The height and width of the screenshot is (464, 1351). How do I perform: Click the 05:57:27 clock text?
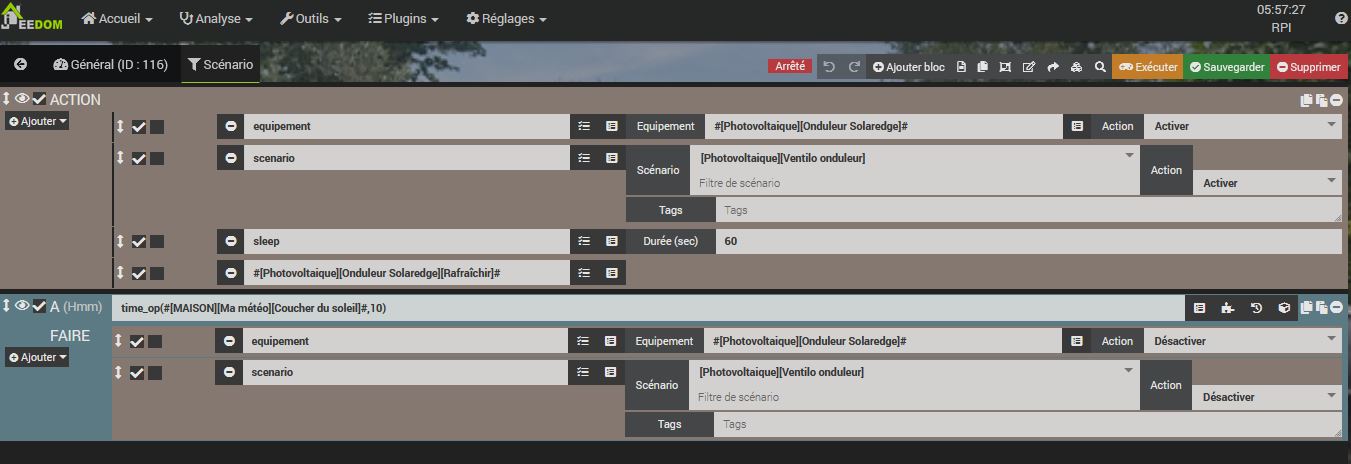click(1281, 10)
